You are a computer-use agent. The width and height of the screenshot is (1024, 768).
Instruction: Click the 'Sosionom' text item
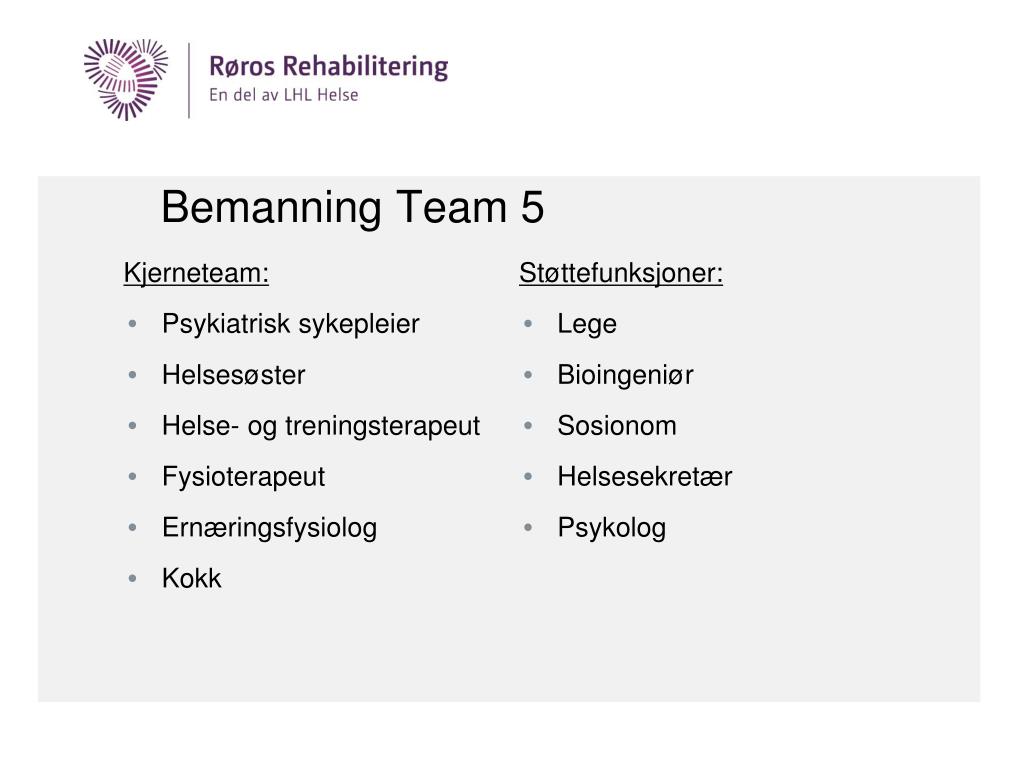click(x=617, y=426)
